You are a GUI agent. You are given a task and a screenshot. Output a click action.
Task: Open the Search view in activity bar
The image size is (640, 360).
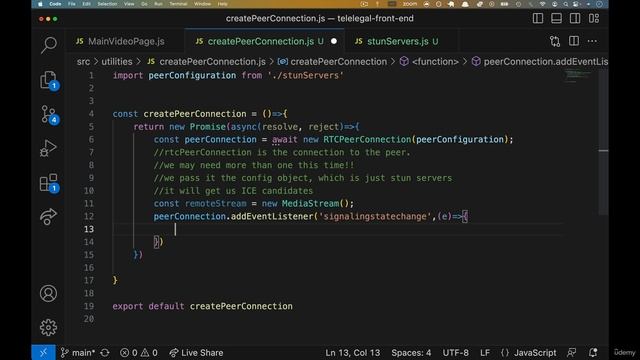49,45
